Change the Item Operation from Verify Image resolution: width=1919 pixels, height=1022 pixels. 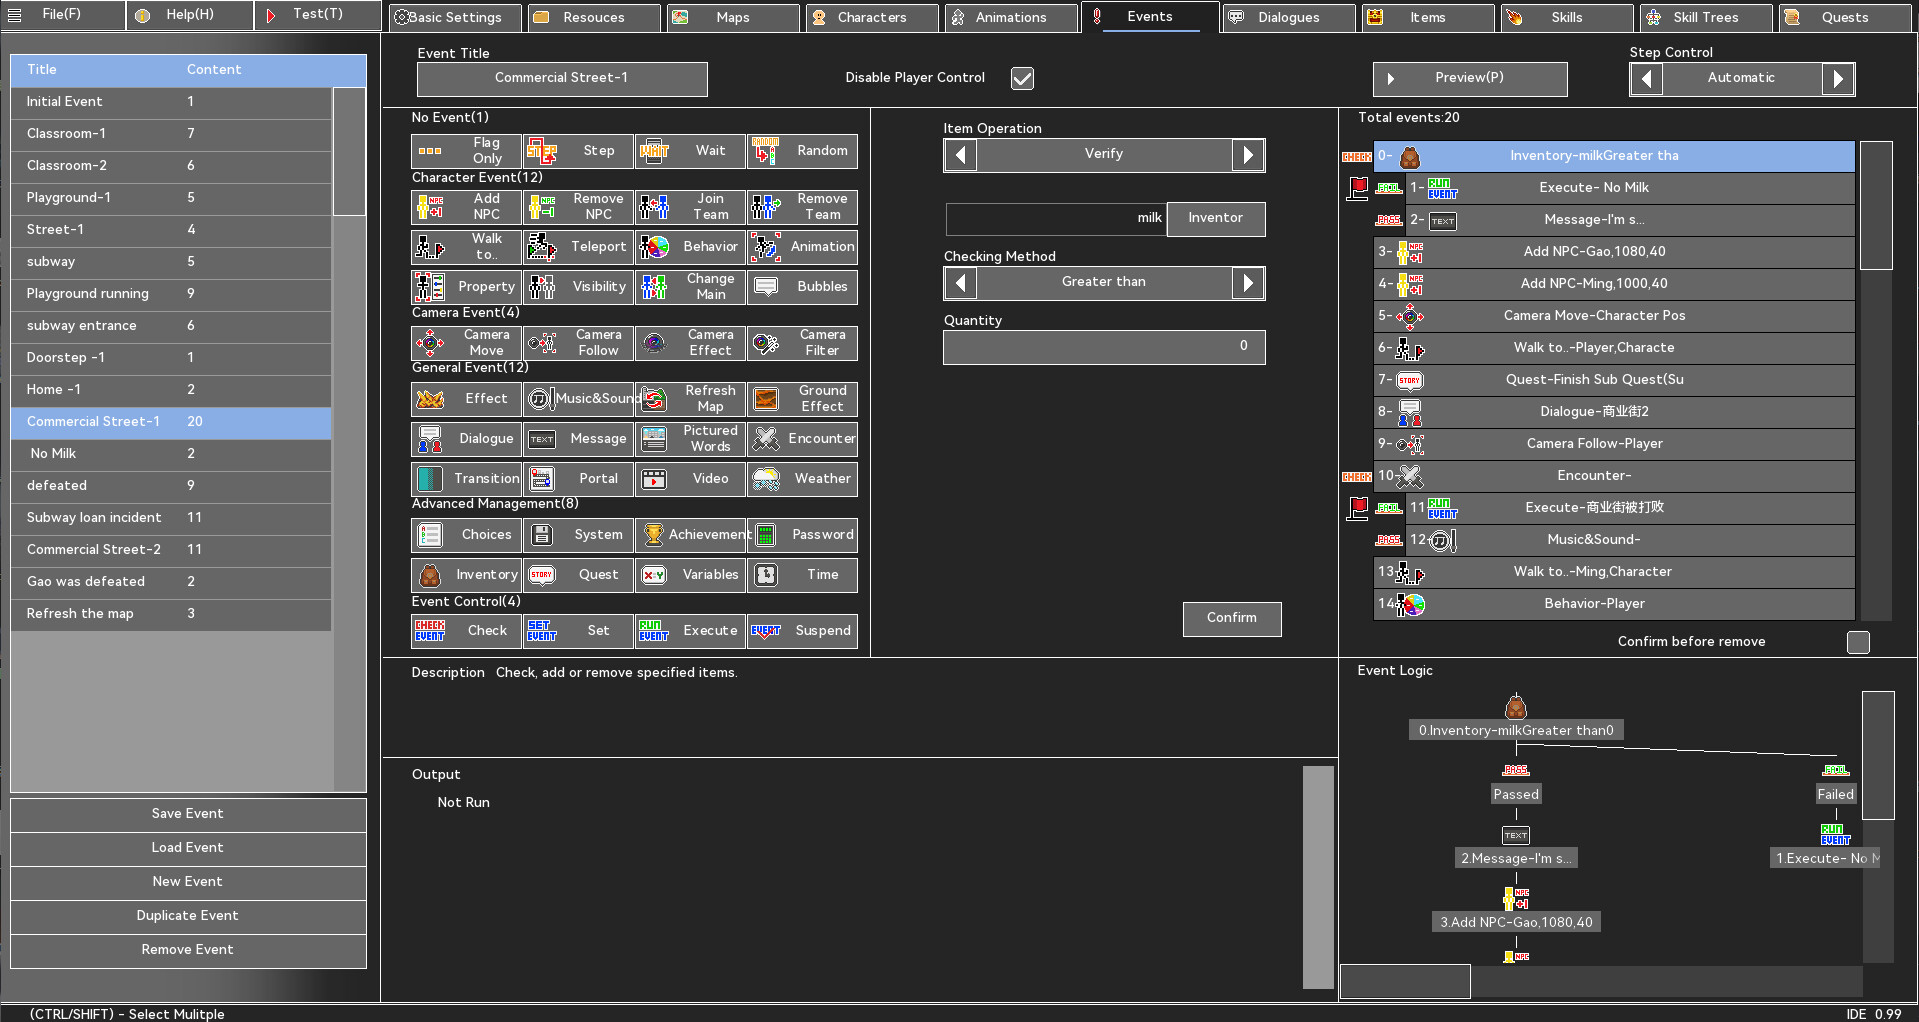(x=1248, y=154)
